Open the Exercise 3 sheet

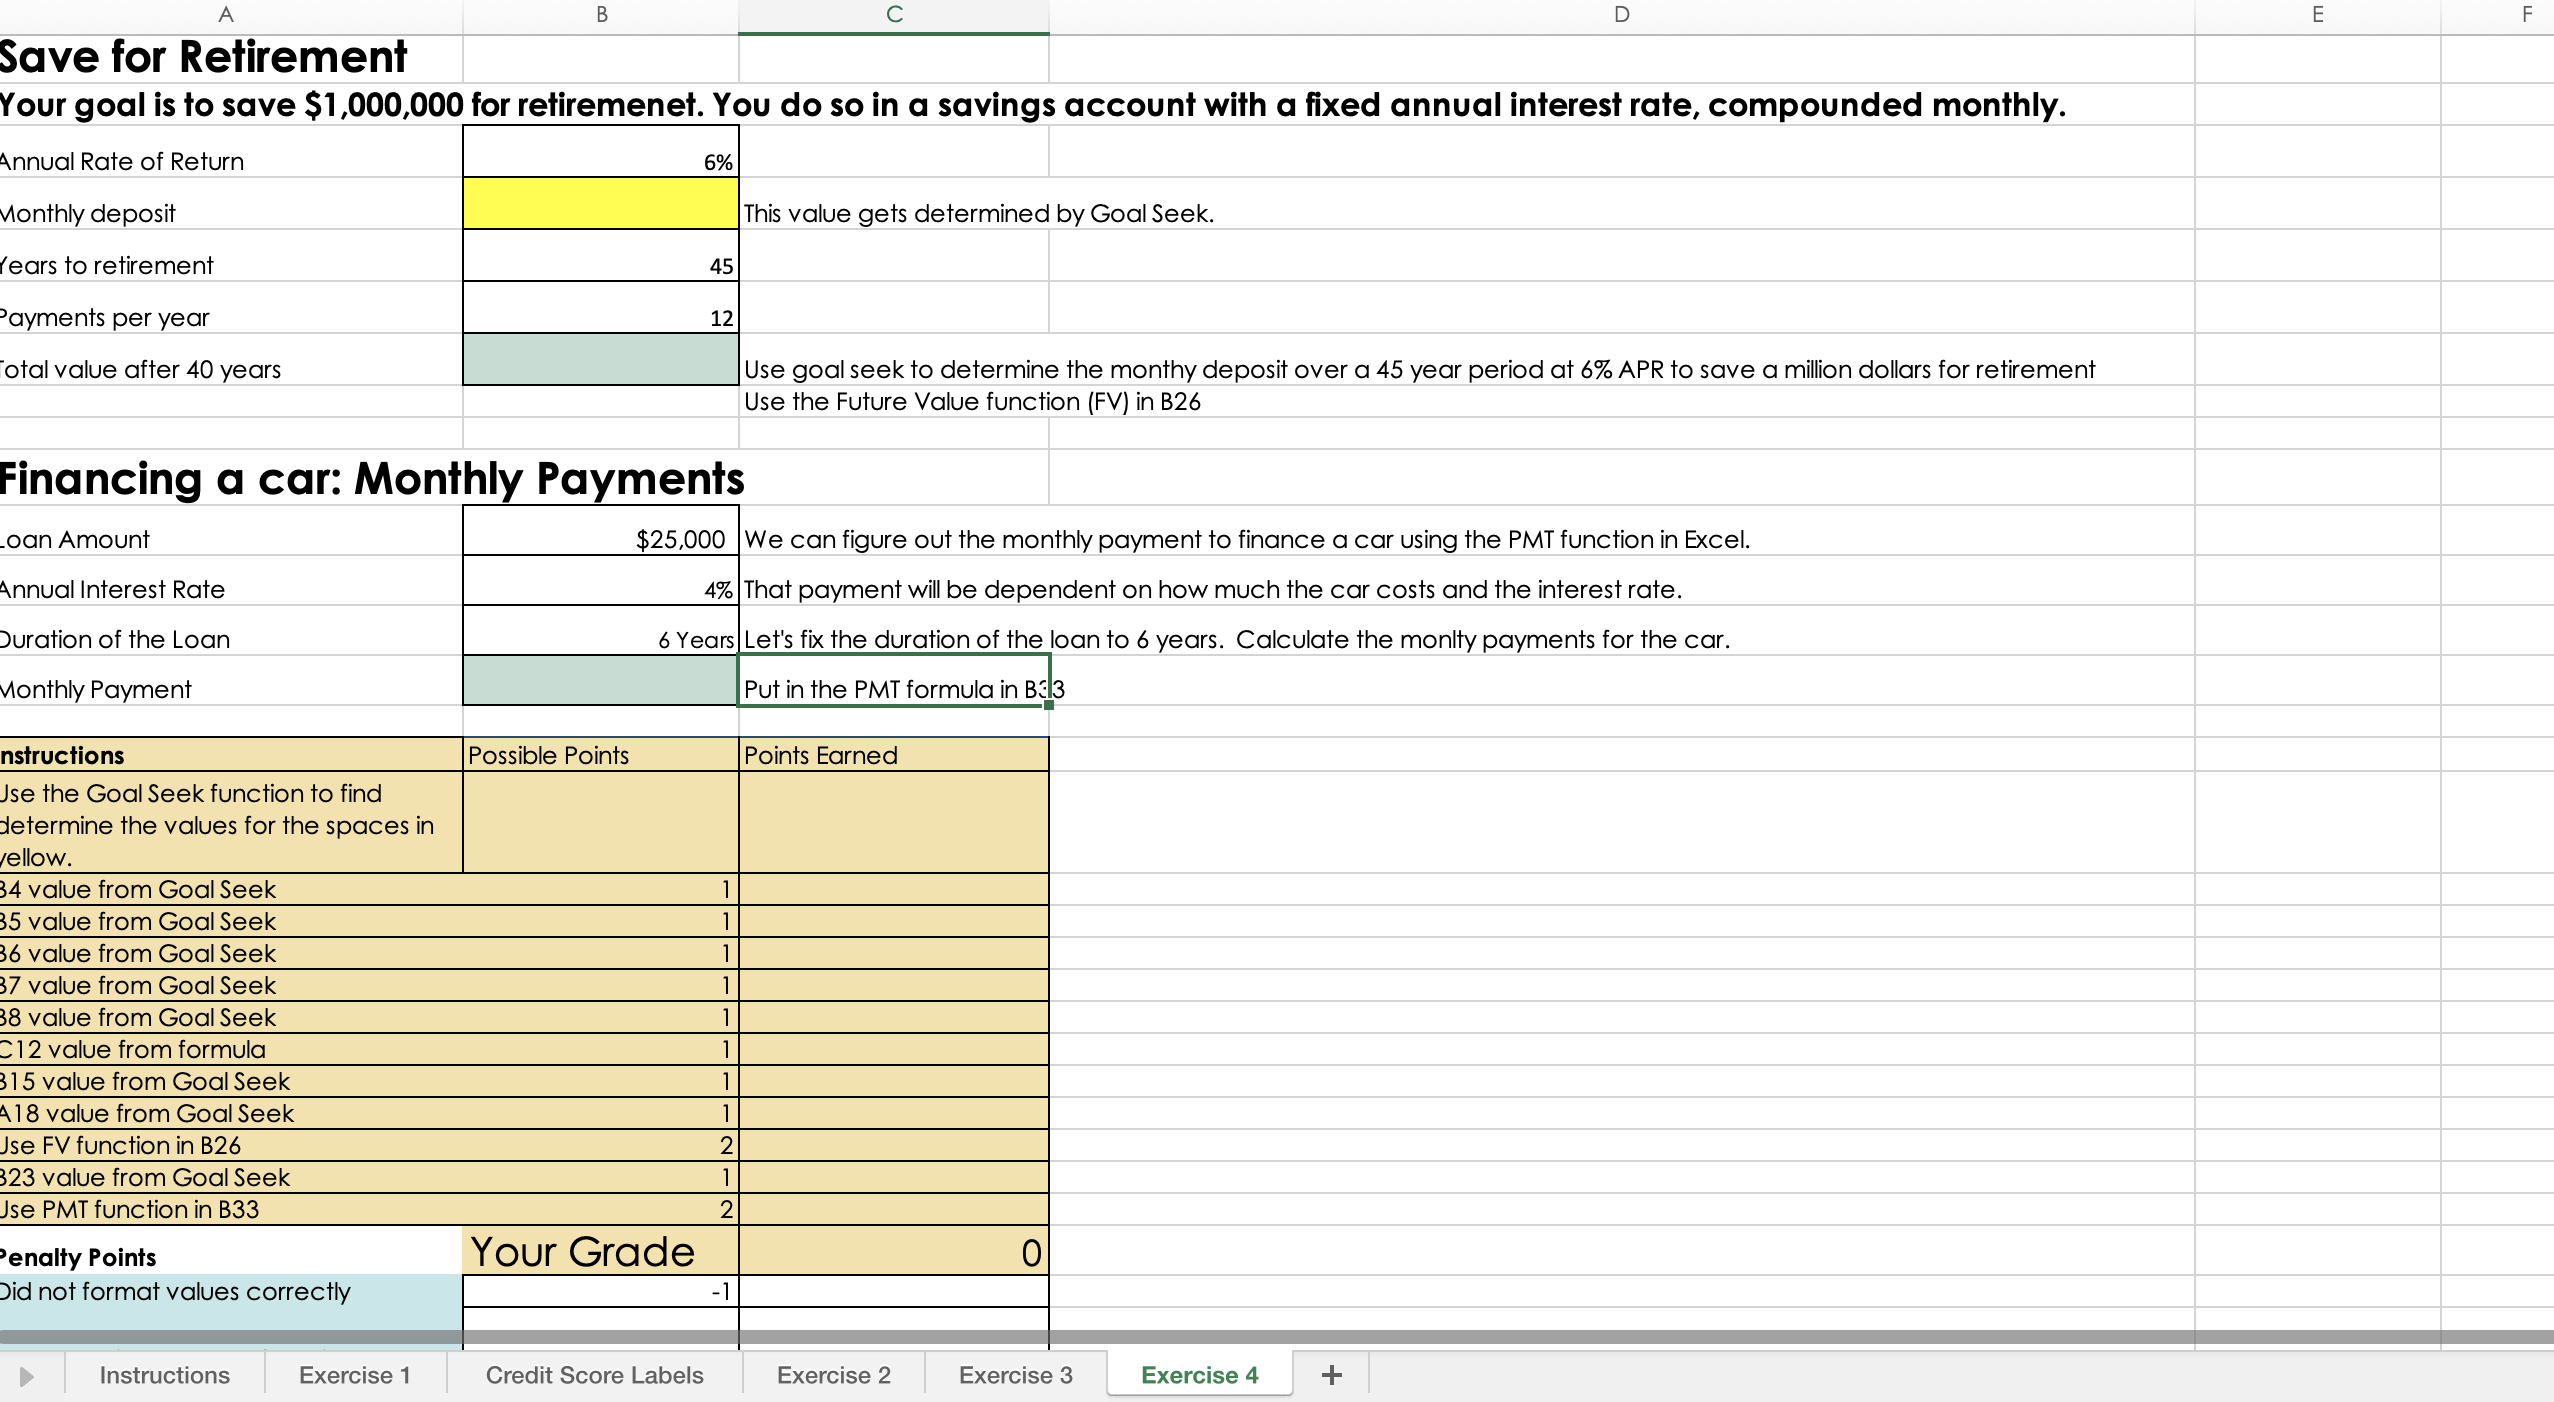click(x=1015, y=1375)
